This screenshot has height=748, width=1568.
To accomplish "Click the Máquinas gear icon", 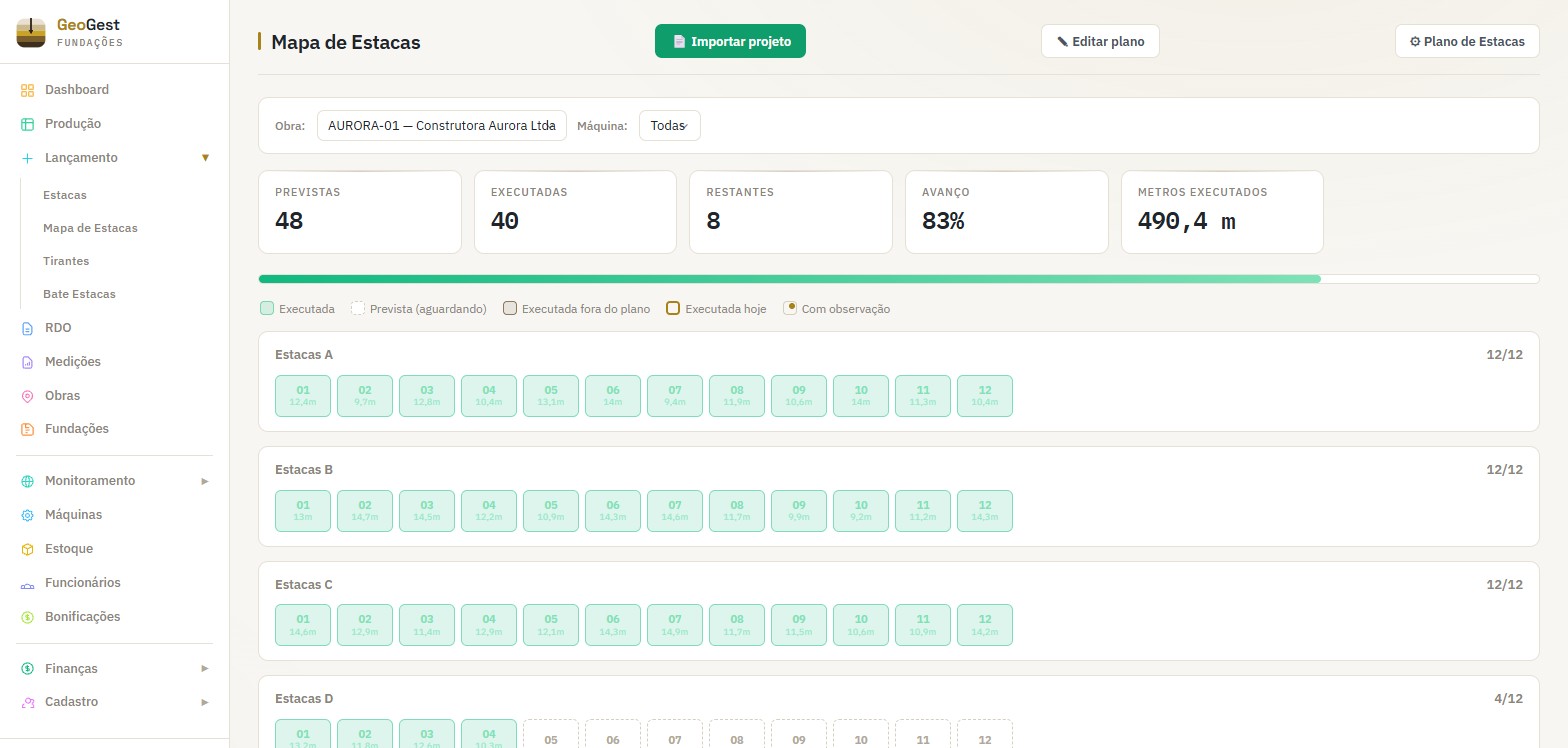I will click(27, 515).
